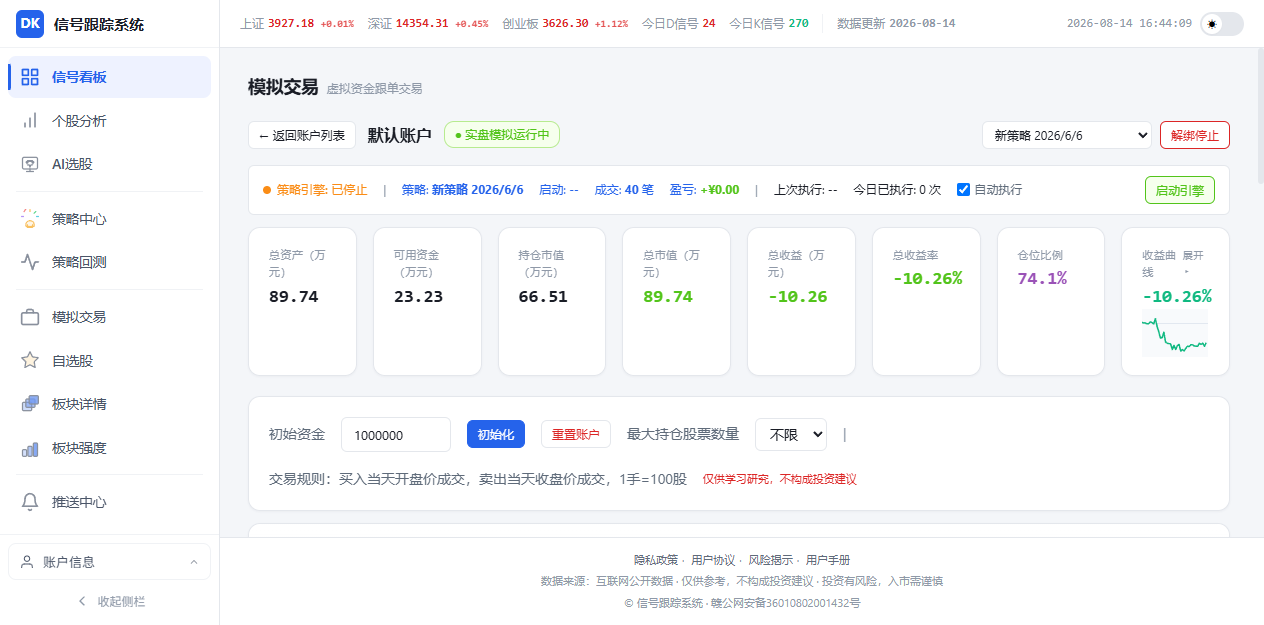
Task: Click the 初始资金 input field
Action: tap(396, 434)
